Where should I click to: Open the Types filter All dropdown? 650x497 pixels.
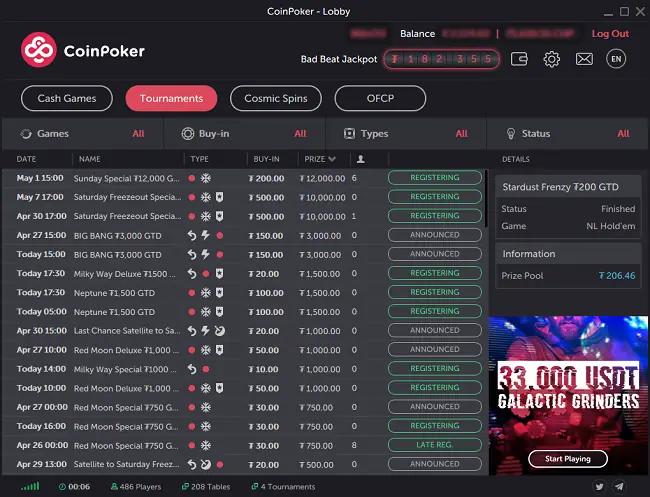click(x=461, y=134)
